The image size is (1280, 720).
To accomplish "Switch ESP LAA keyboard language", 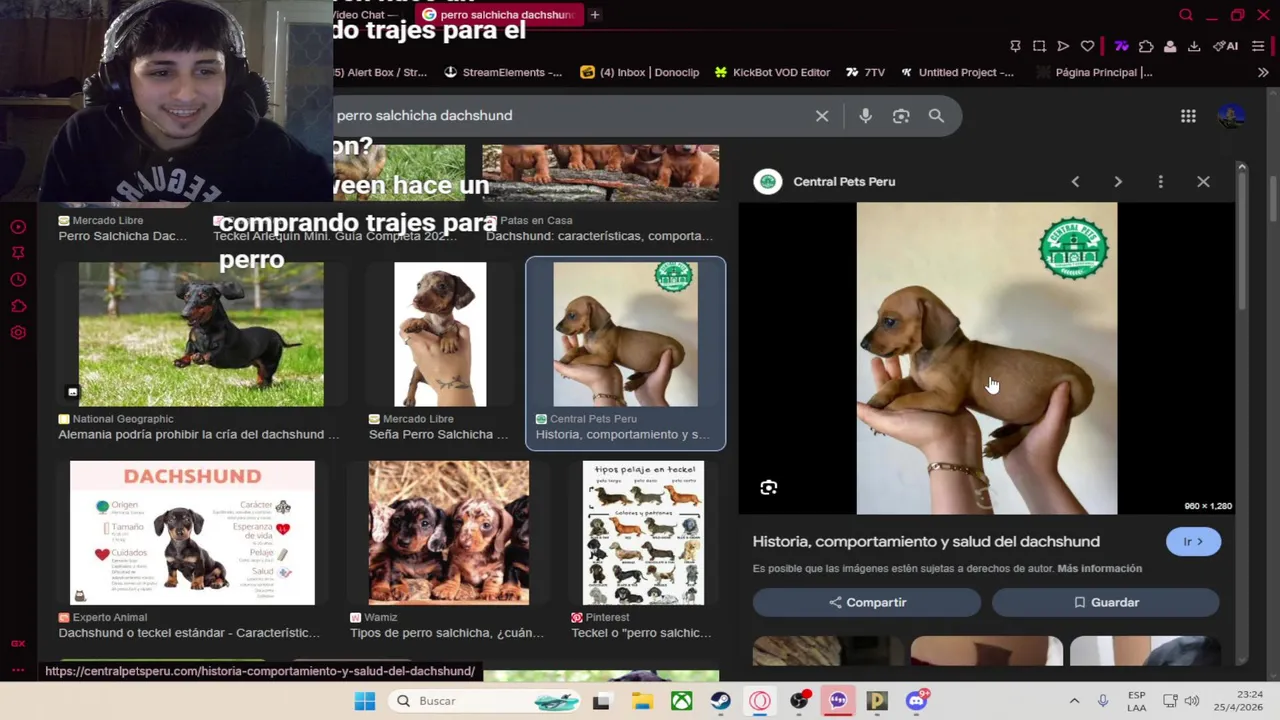I will click(x=1137, y=701).
